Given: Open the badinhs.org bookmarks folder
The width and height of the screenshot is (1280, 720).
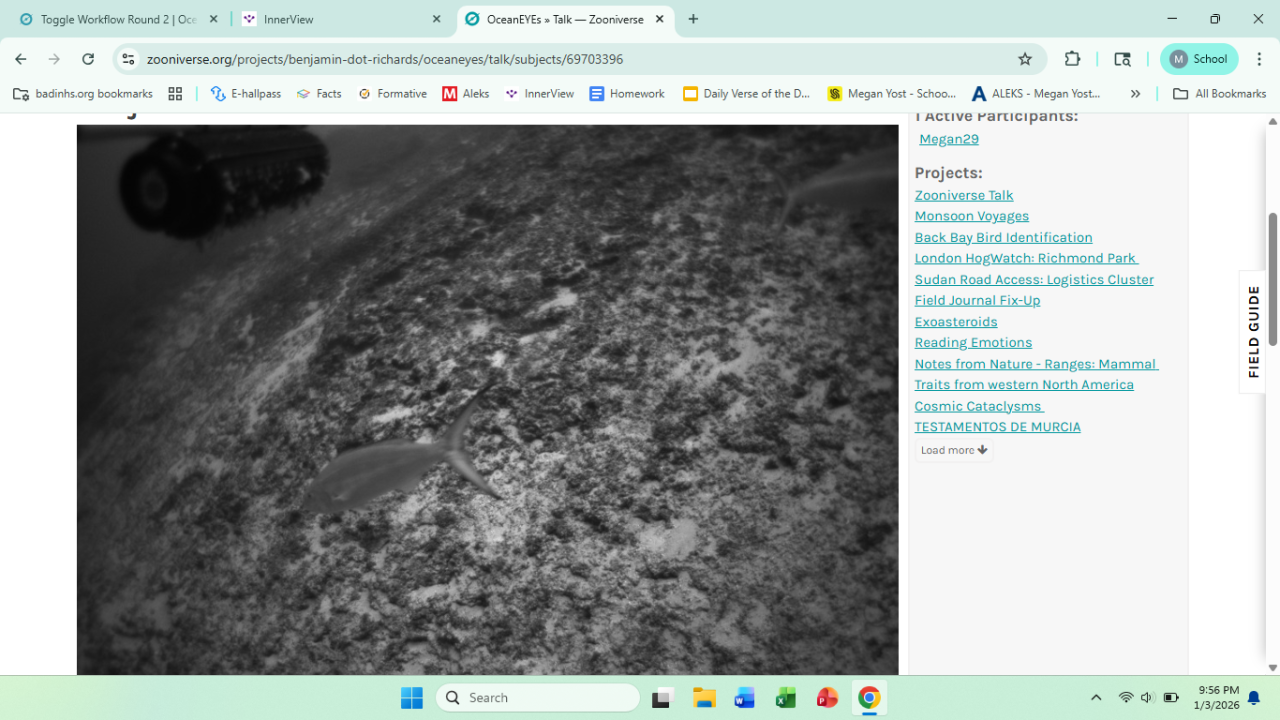Looking at the screenshot, I should point(83,93).
